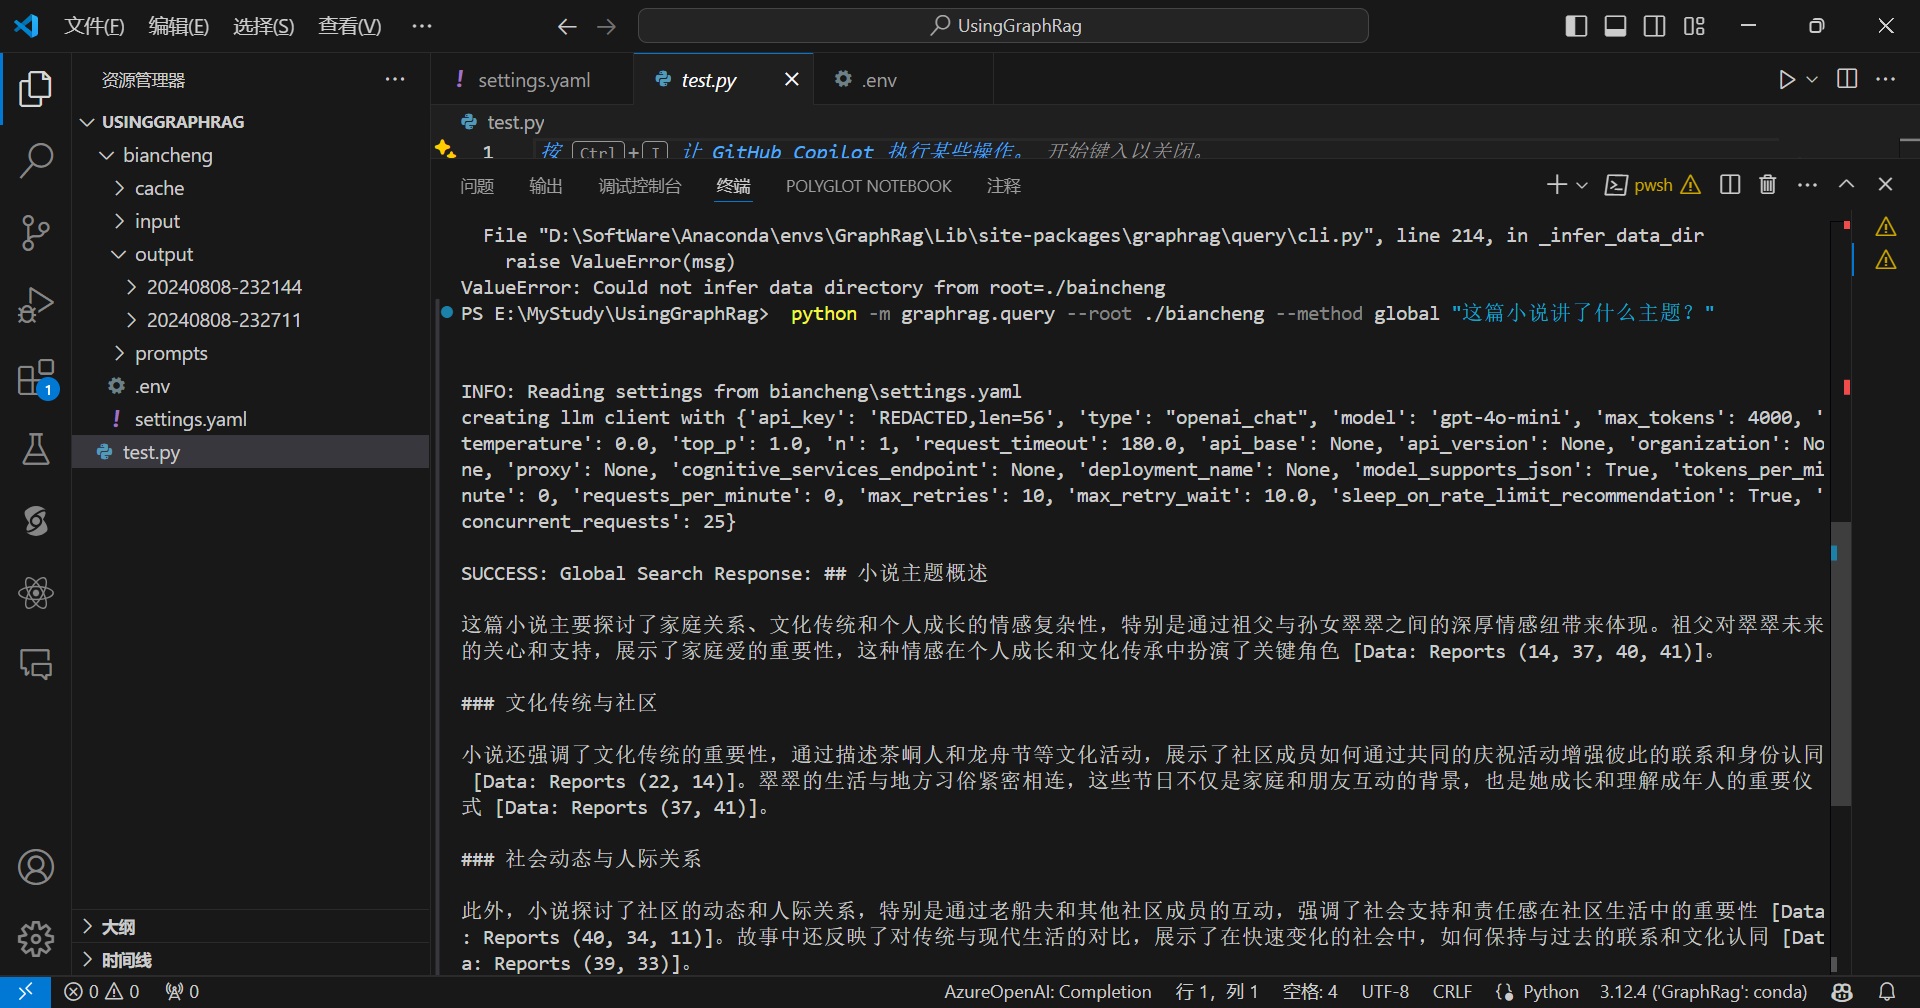Close the test.py editor tab
This screenshot has height=1008, width=1920.
pos(792,79)
